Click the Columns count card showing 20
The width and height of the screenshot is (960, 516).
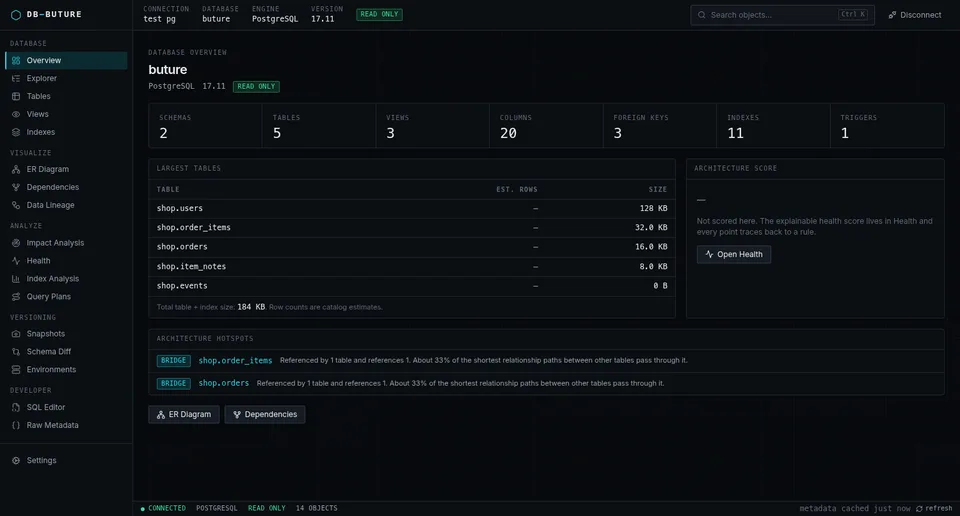click(x=546, y=125)
